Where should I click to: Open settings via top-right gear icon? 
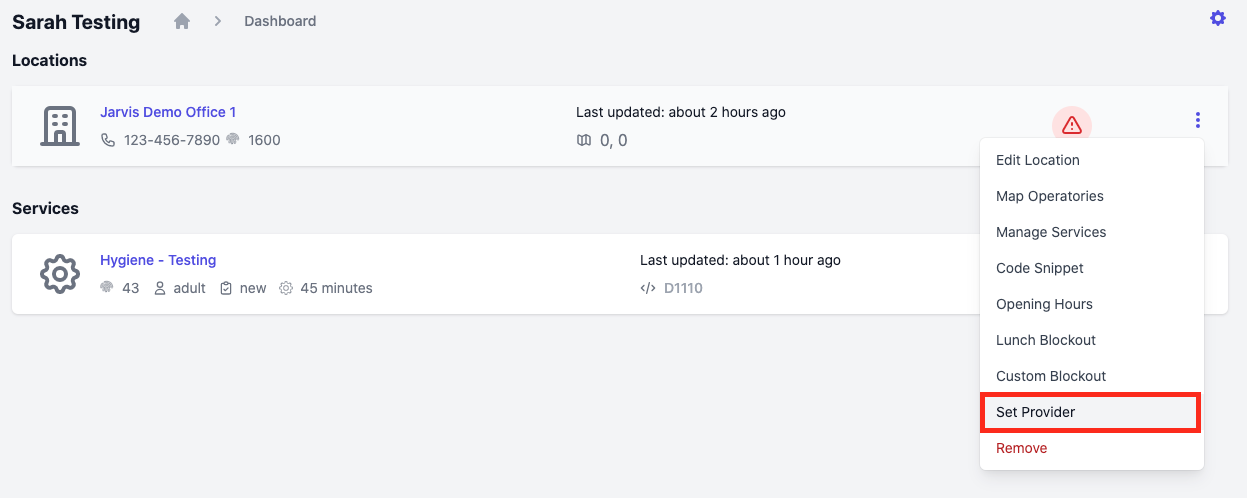click(1217, 18)
